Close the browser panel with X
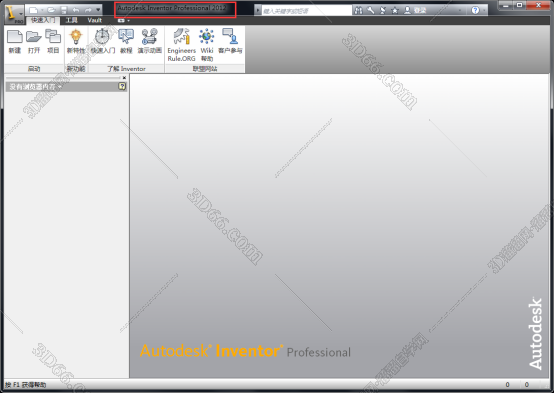Screen dimensions: 554x393 124,78
